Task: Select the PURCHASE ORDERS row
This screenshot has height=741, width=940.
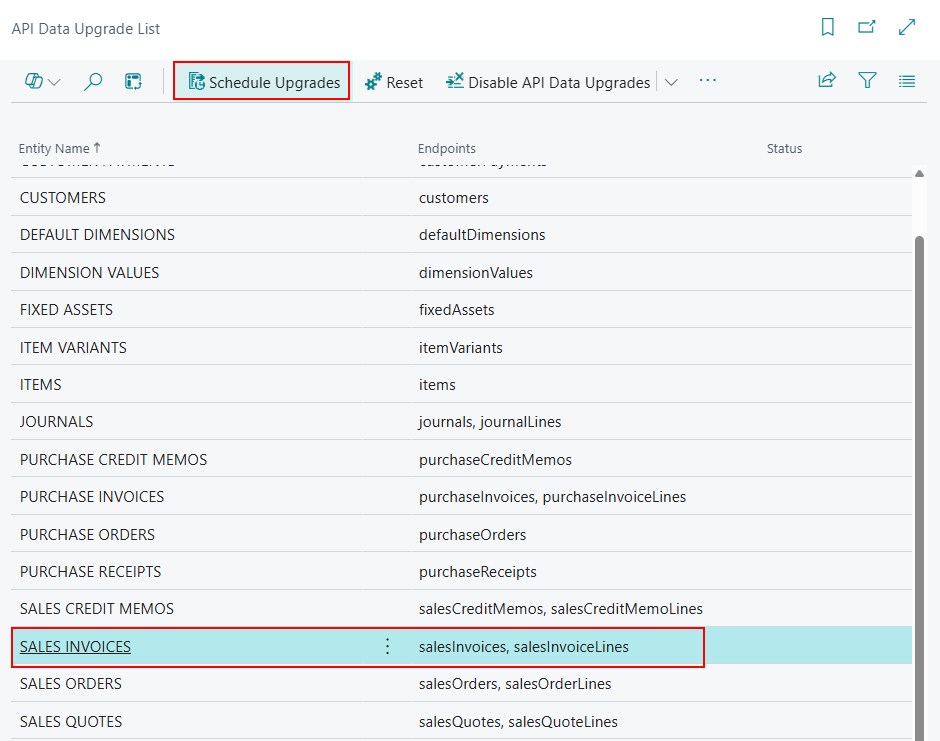Action: [x=461, y=534]
